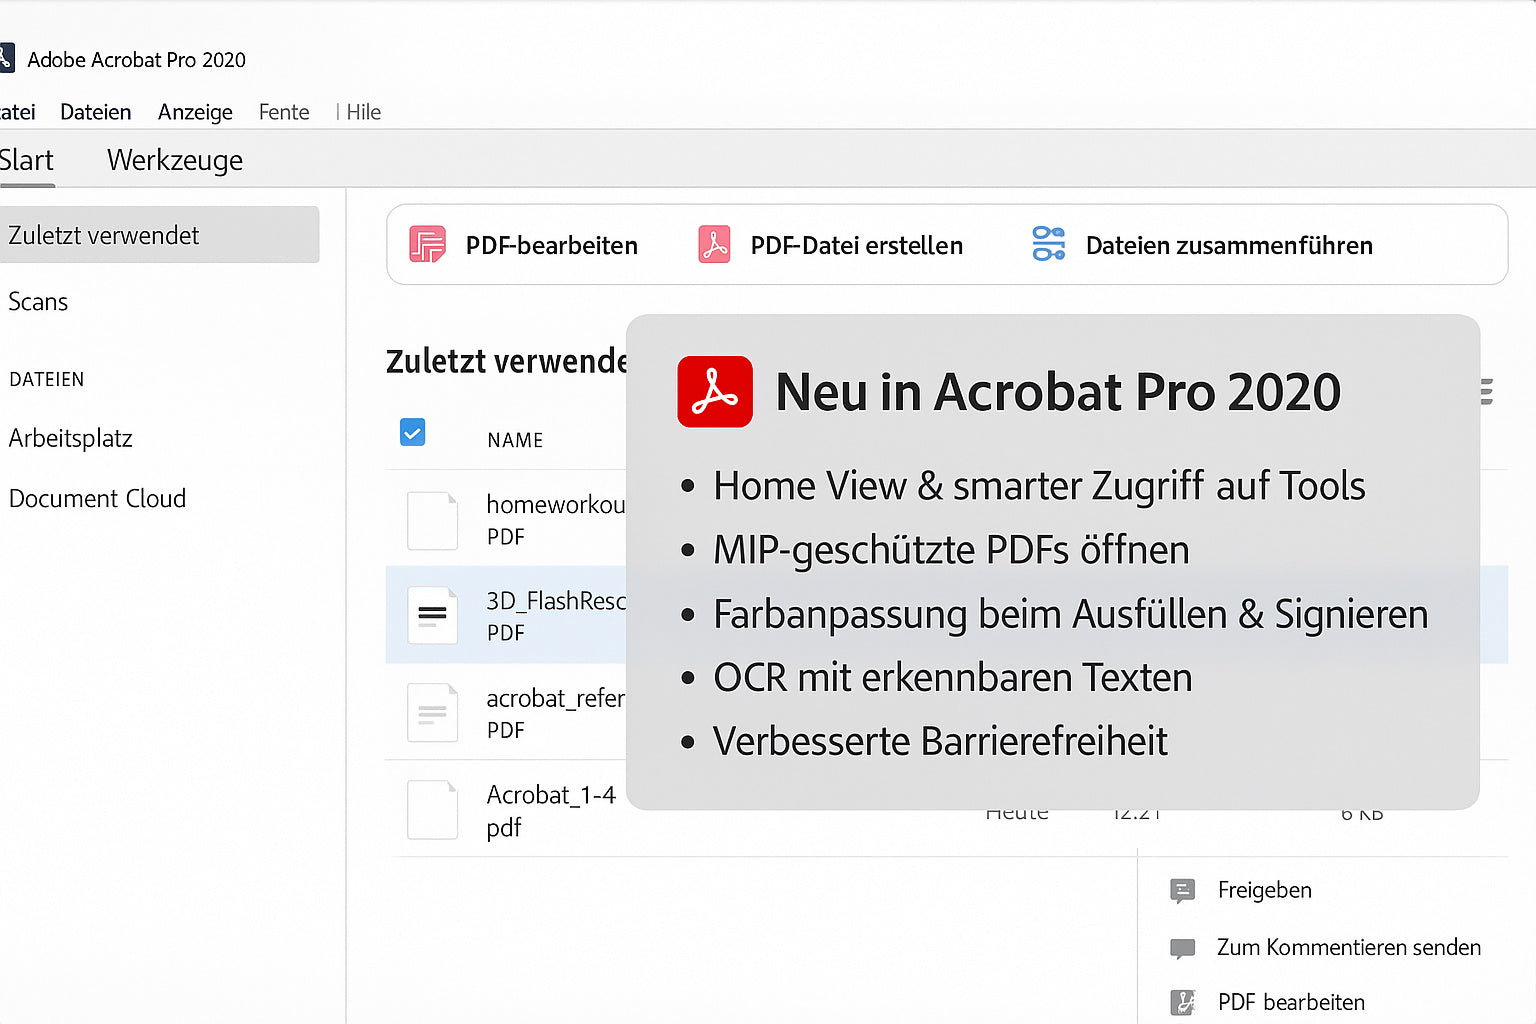The image size is (1536, 1024).
Task: Open Document Cloud in the sidebar
Action: point(97,498)
